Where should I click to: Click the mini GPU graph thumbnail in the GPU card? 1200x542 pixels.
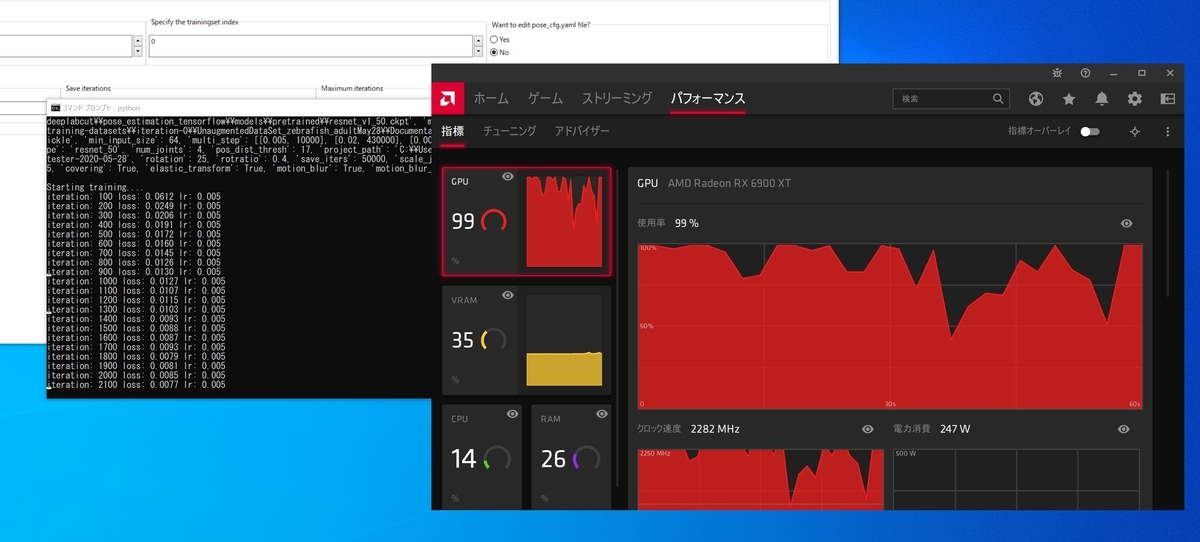pos(565,221)
